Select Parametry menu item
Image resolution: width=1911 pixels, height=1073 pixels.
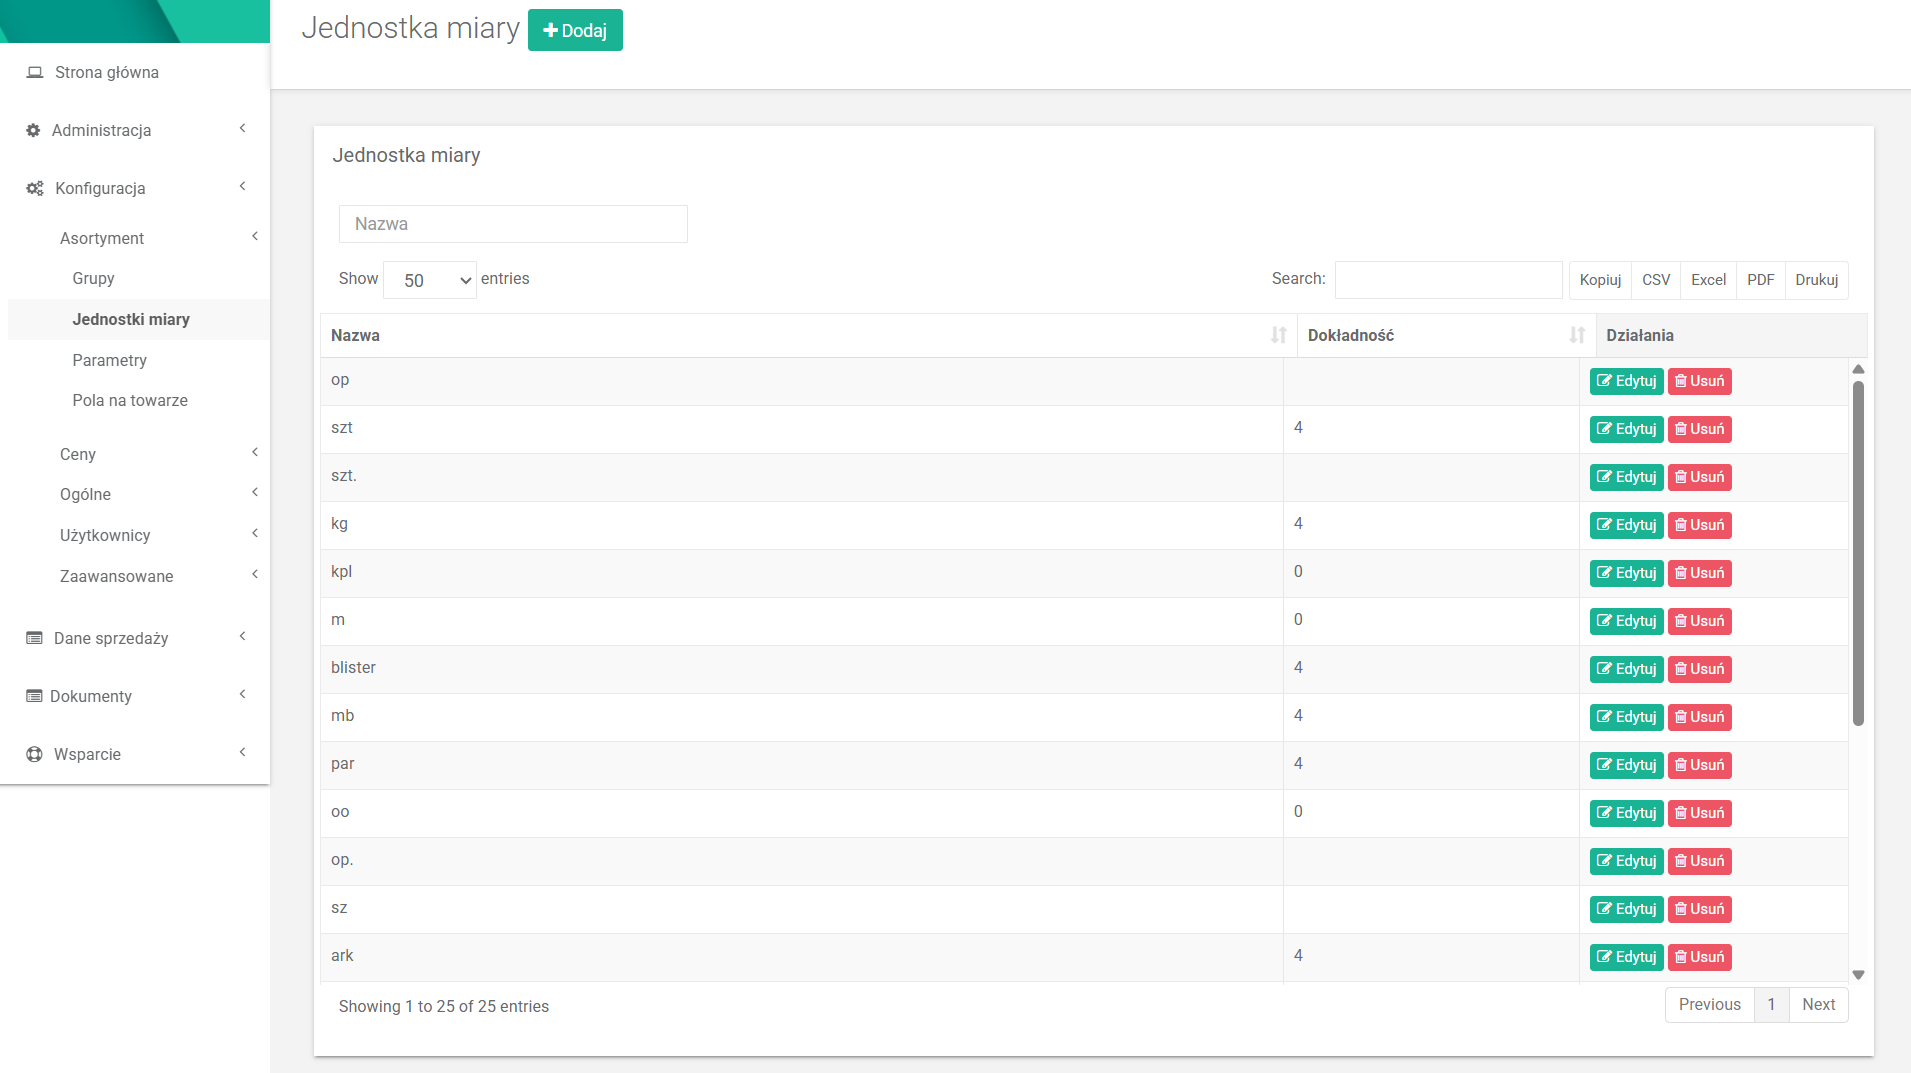point(109,360)
